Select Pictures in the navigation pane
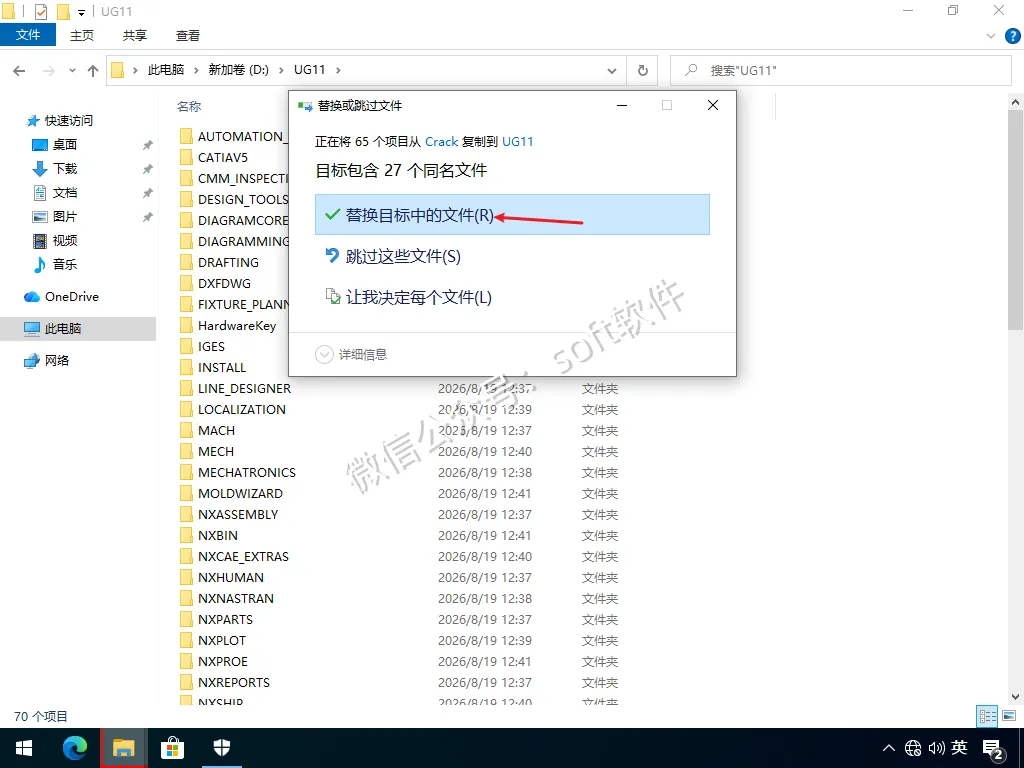 [x=56, y=216]
